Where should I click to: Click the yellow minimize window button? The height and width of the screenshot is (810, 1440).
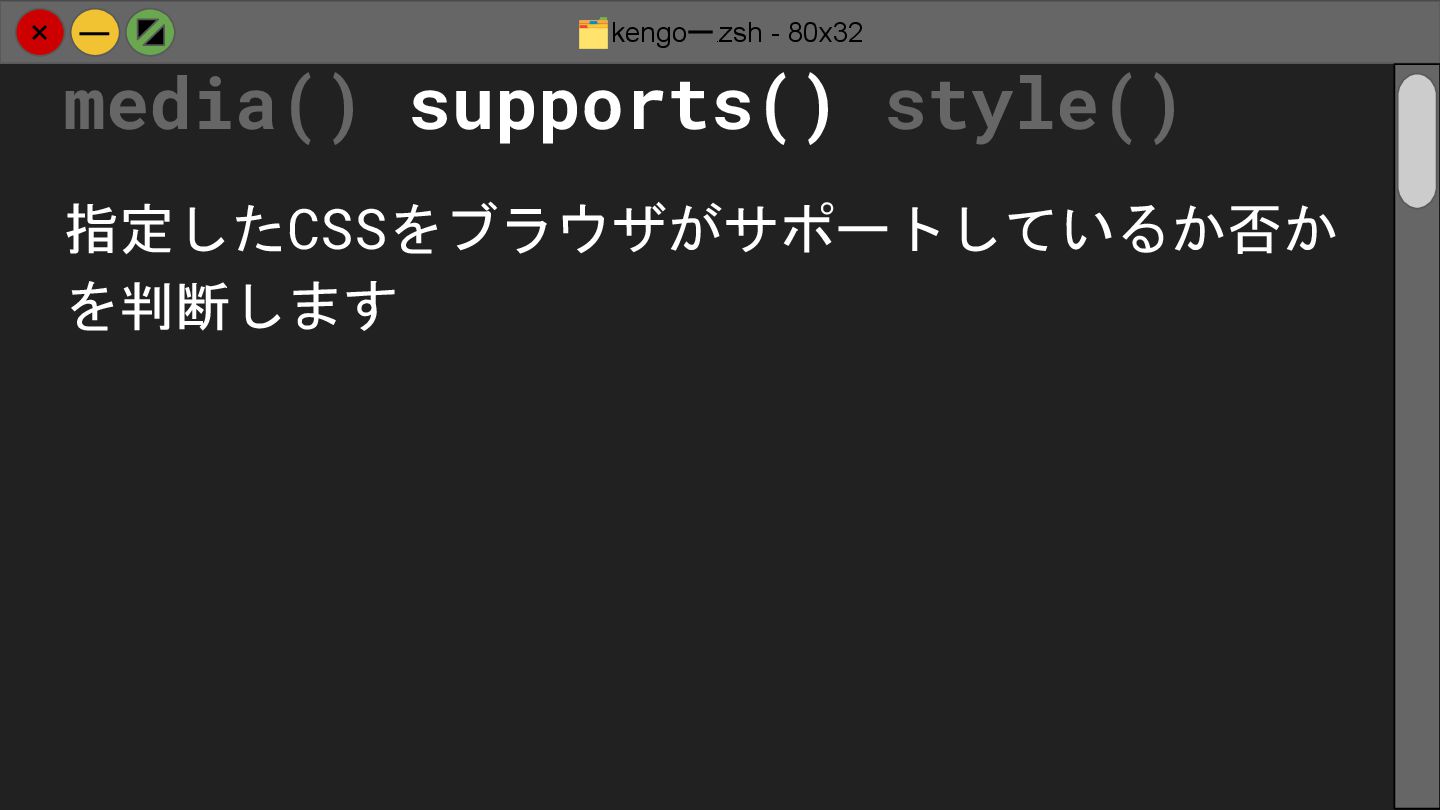(x=95, y=32)
